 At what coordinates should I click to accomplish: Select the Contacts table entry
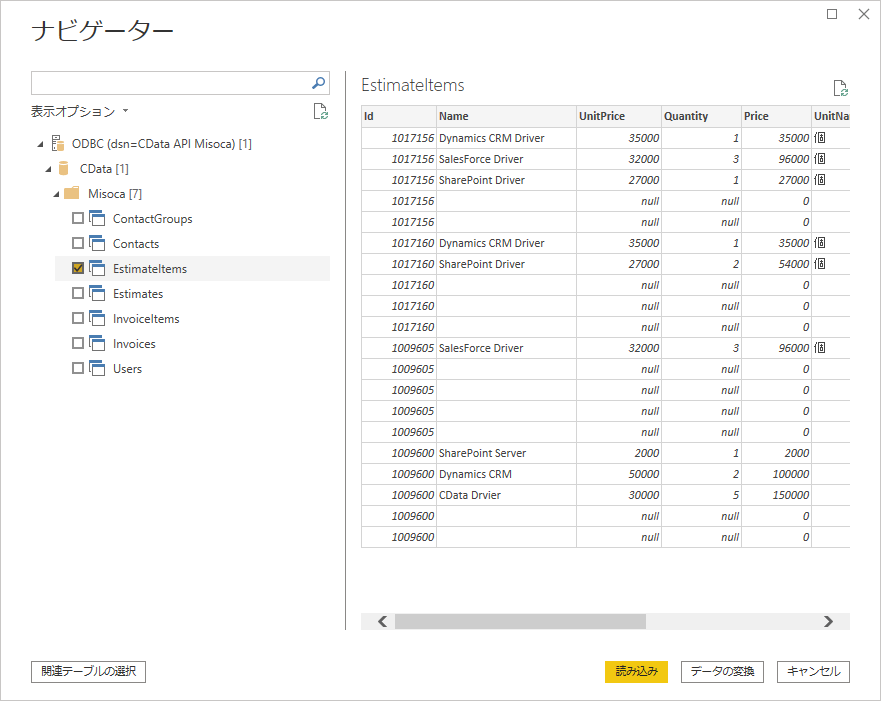click(x=136, y=244)
